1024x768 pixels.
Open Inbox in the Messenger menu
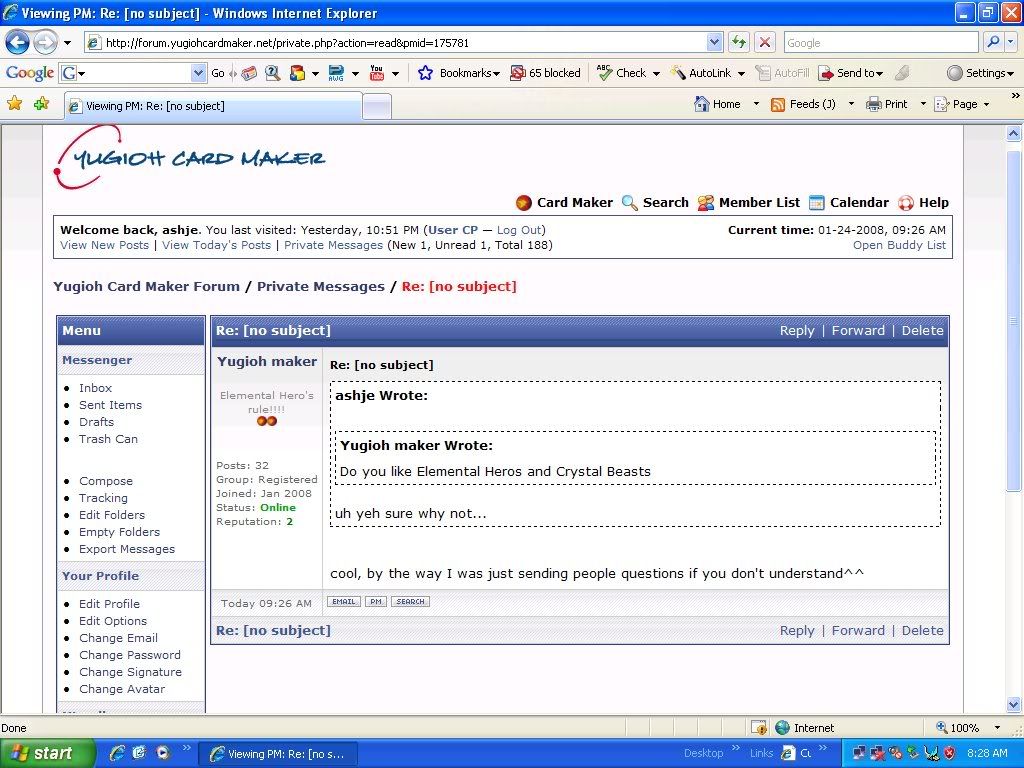click(x=95, y=388)
